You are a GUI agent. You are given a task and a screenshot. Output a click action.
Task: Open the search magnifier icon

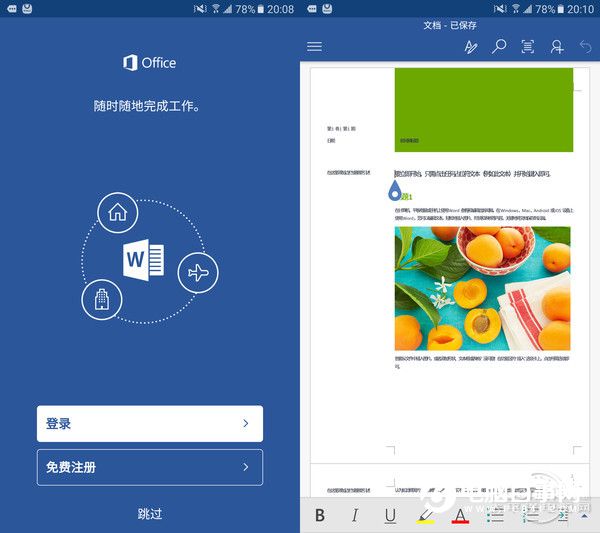click(499, 46)
